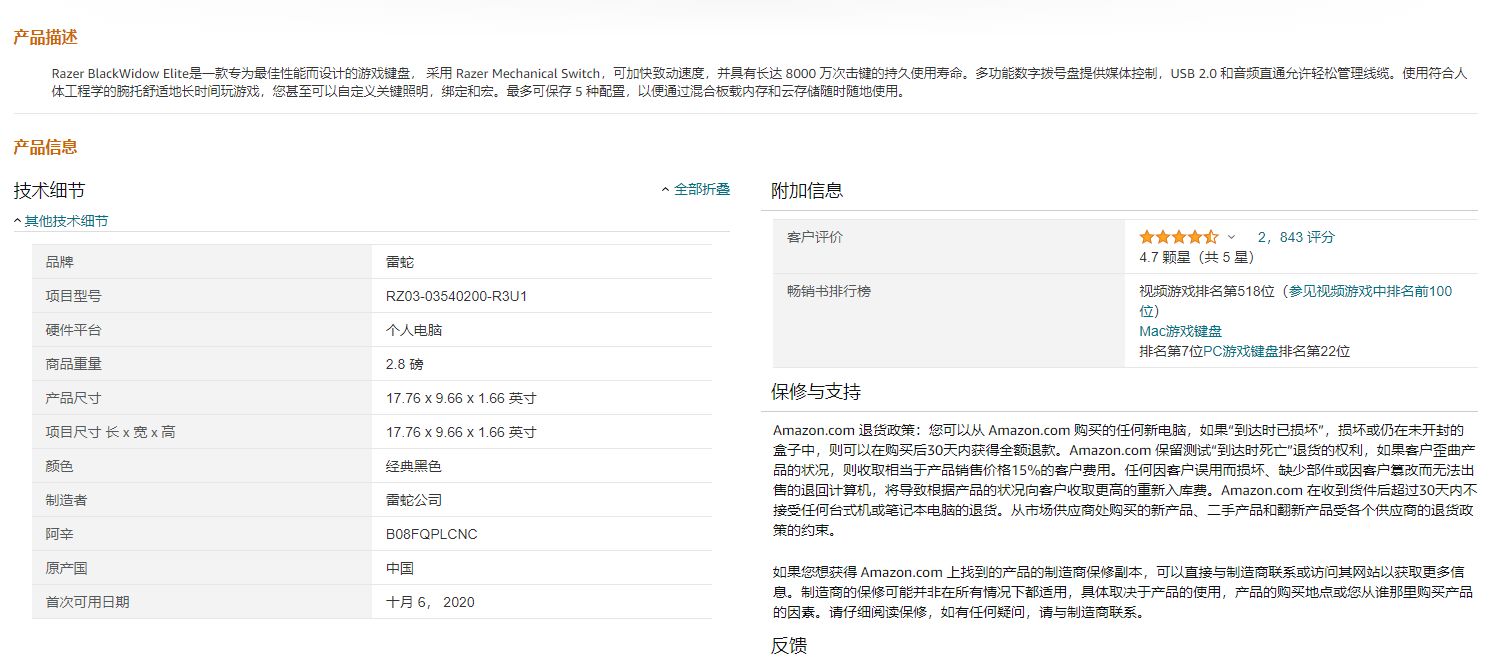Screen dimensions: 1492x664
Task: Click the weight value 2.8 磅
Action: tap(405, 364)
